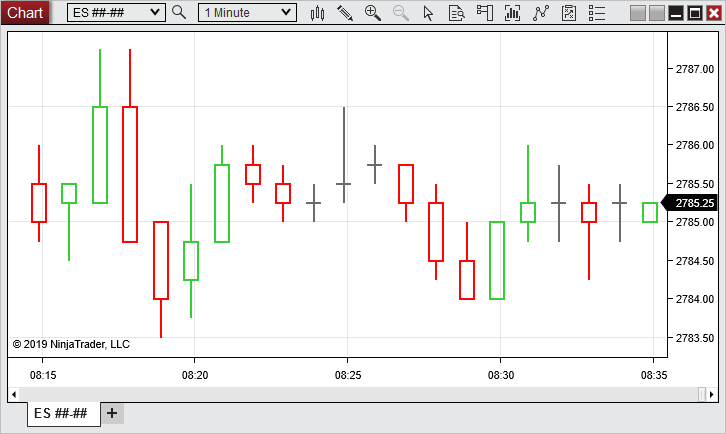Open chart Properties list icon

pyautogui.click(x=597, y=13)
